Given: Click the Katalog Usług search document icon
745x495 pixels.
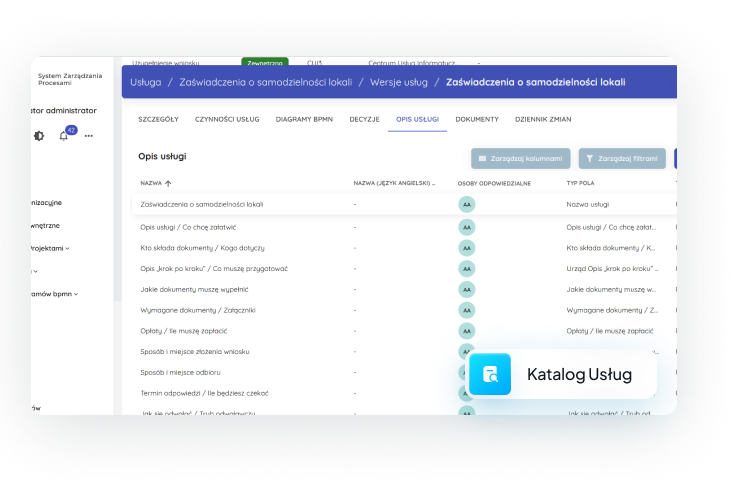Looking at the screenshot, I should point(490,375).
